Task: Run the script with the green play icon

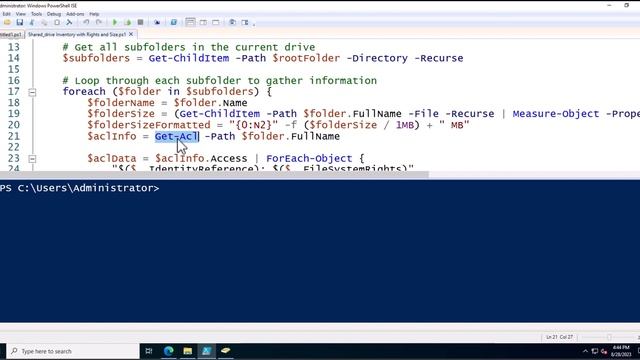Action: pyautogui.click(x=115, y=22)
